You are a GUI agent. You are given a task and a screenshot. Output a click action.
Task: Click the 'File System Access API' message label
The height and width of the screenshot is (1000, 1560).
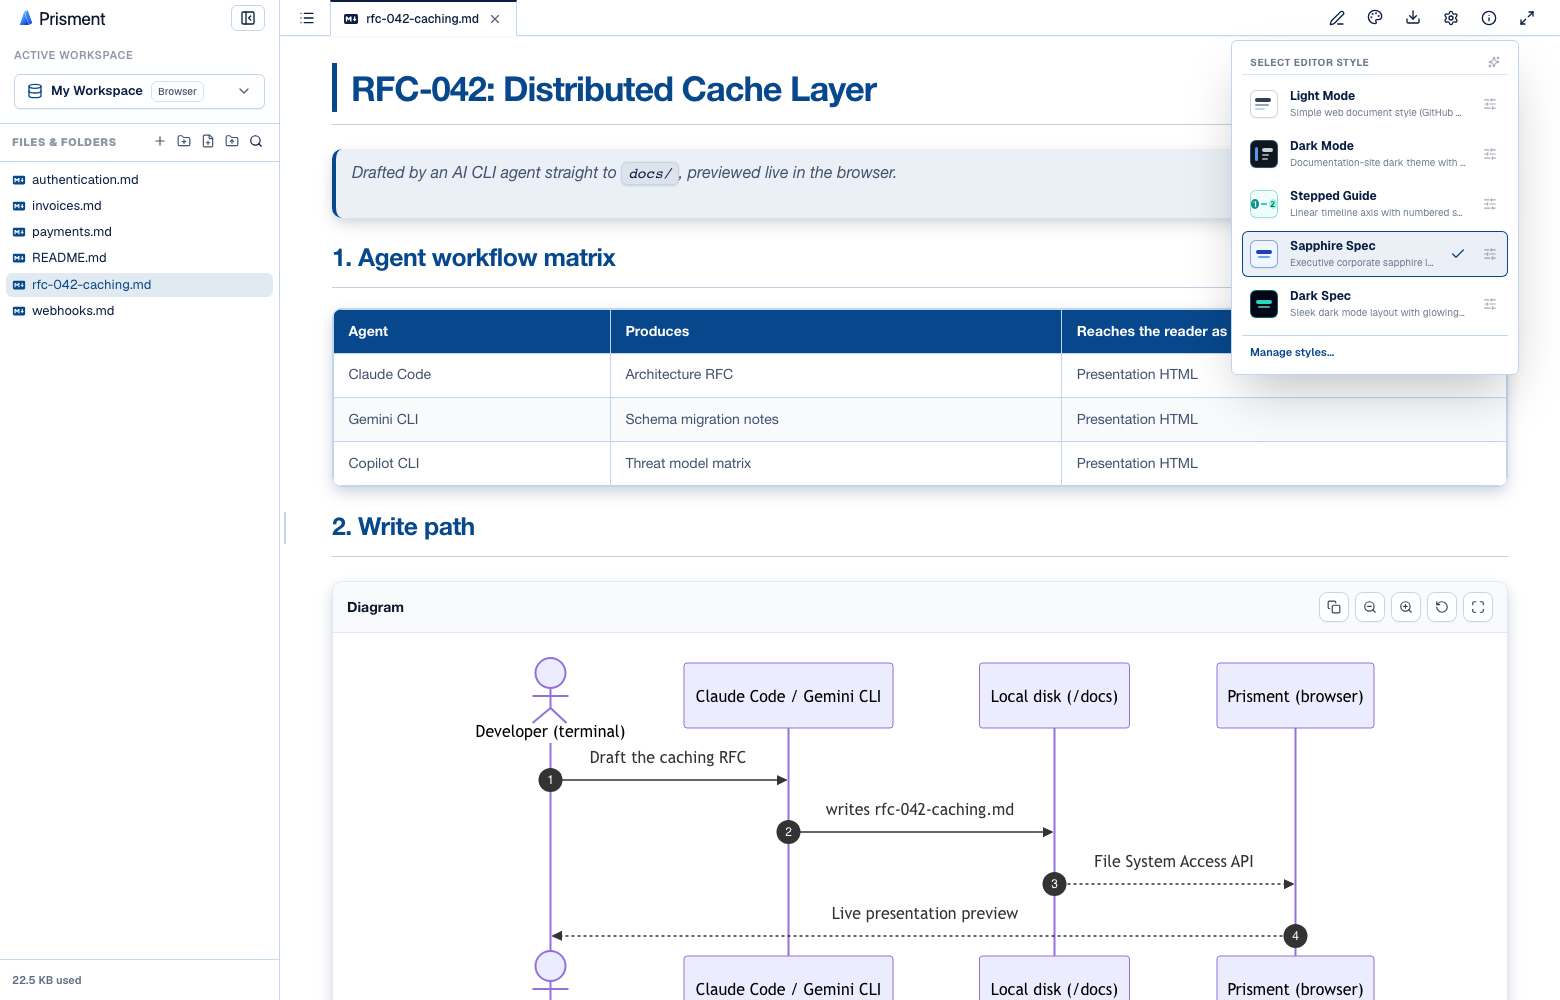tap(1174, 861)
